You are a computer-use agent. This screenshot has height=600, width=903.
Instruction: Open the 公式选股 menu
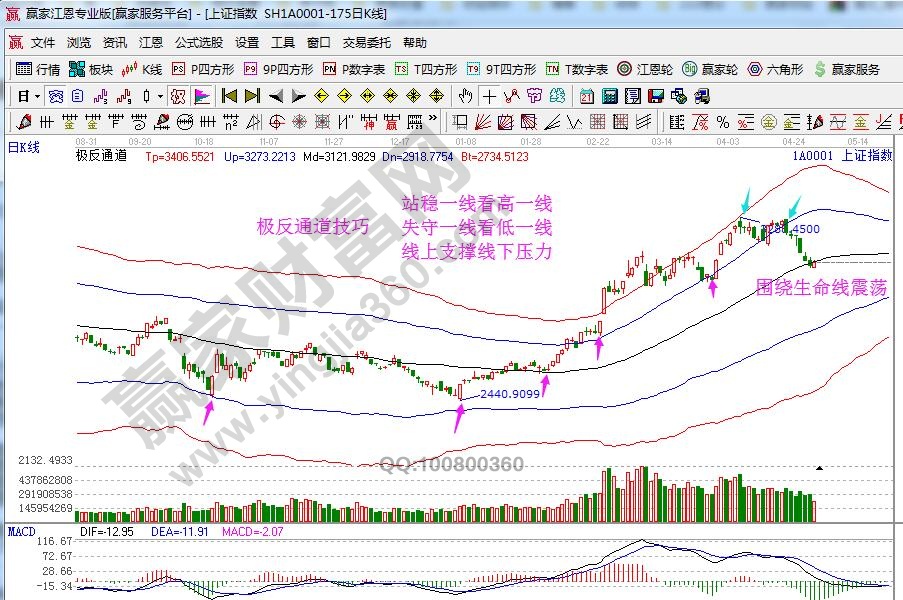(199, 43)
